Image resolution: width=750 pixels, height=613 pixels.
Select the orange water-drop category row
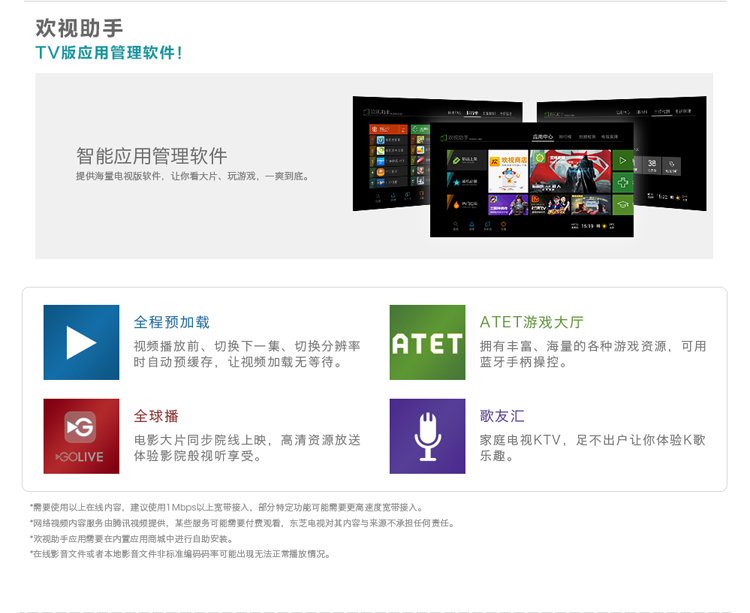click(x=466, y=204)
